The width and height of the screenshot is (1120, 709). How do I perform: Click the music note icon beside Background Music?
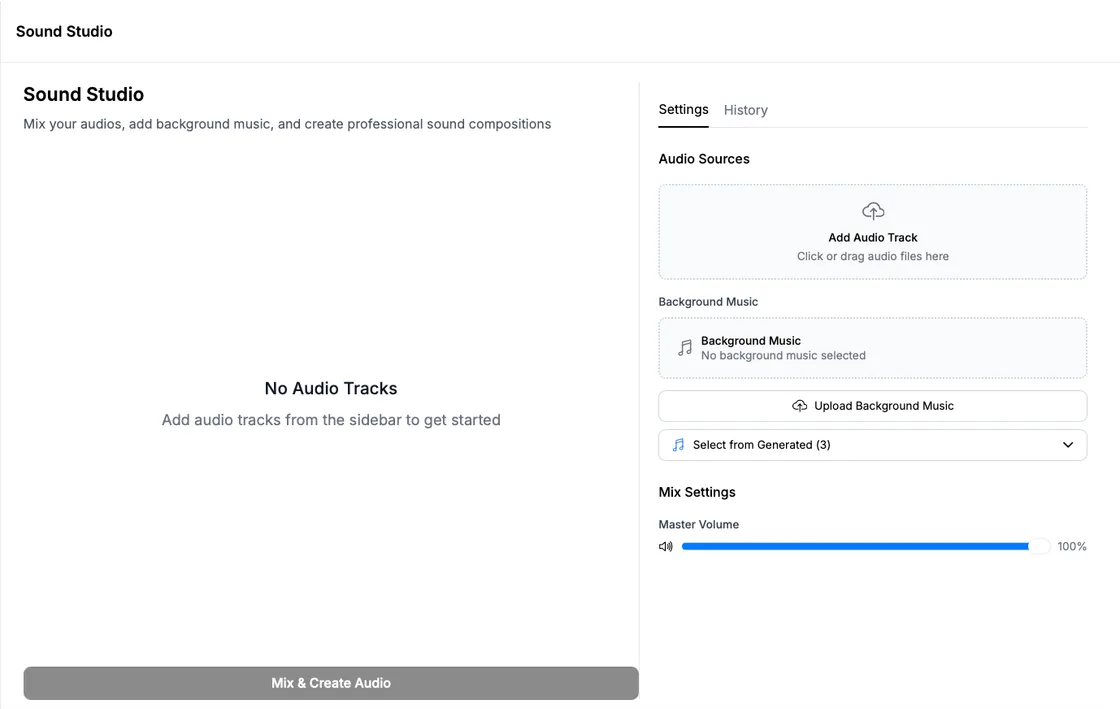(685, 348)
